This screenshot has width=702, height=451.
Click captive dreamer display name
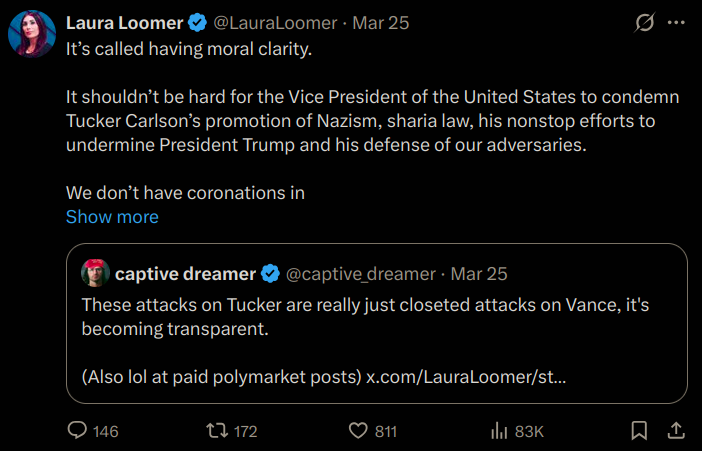coord(185,274)
